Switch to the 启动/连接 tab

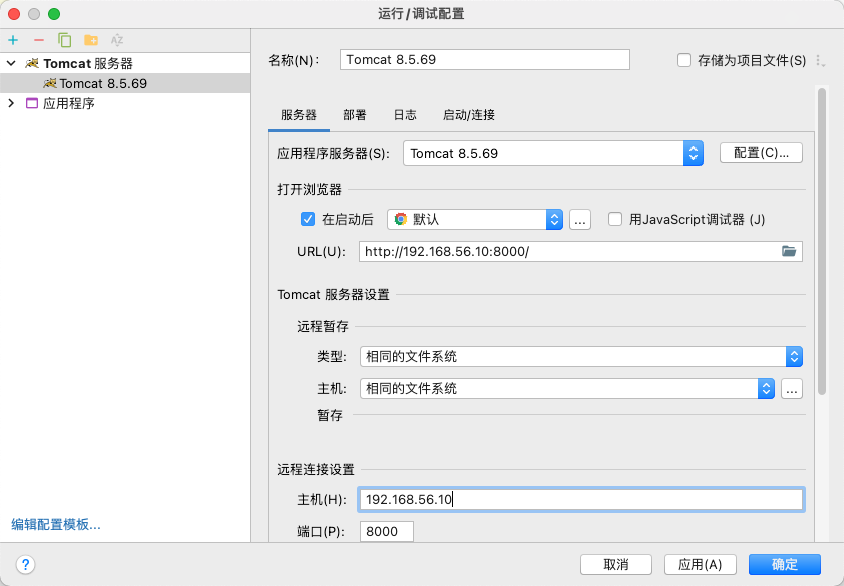pos(469,115)
